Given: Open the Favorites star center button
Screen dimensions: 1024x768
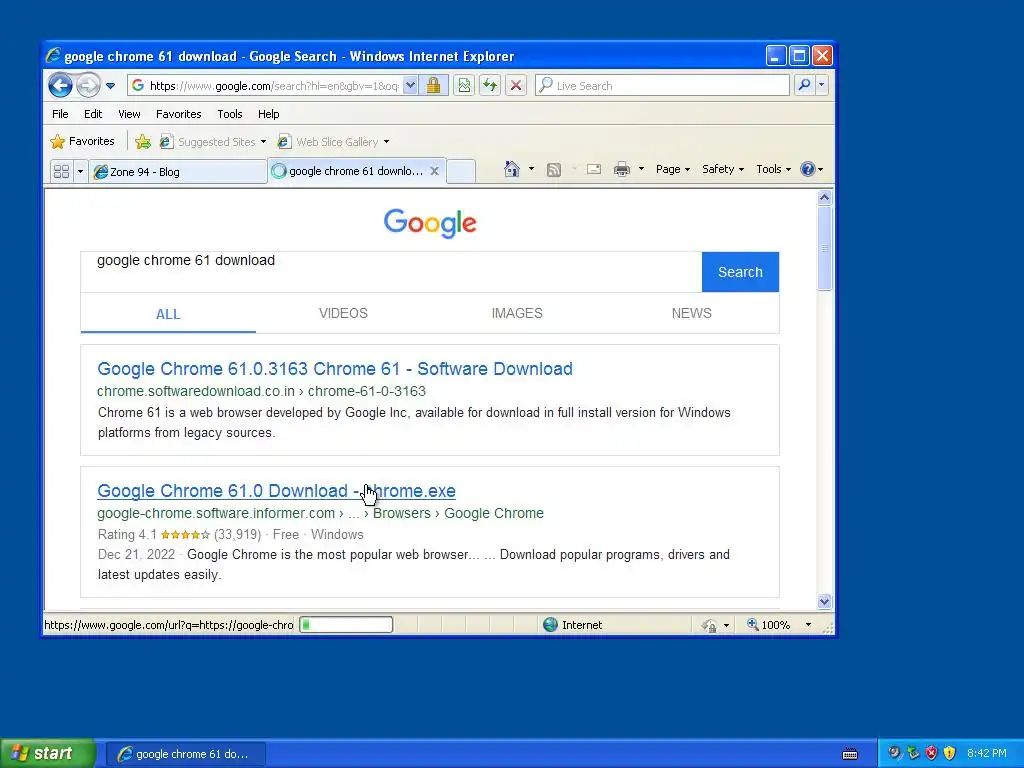Looking at the screenshot, I should [x=82, y=141].
